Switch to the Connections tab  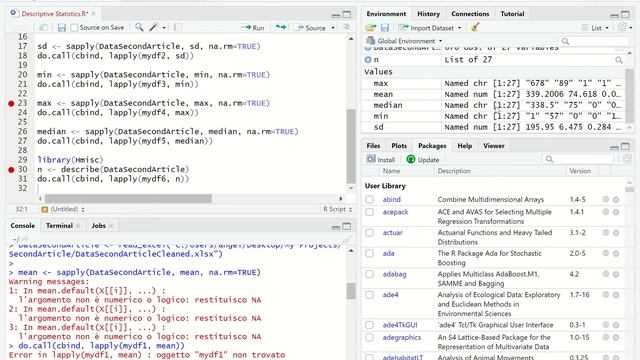470,14
